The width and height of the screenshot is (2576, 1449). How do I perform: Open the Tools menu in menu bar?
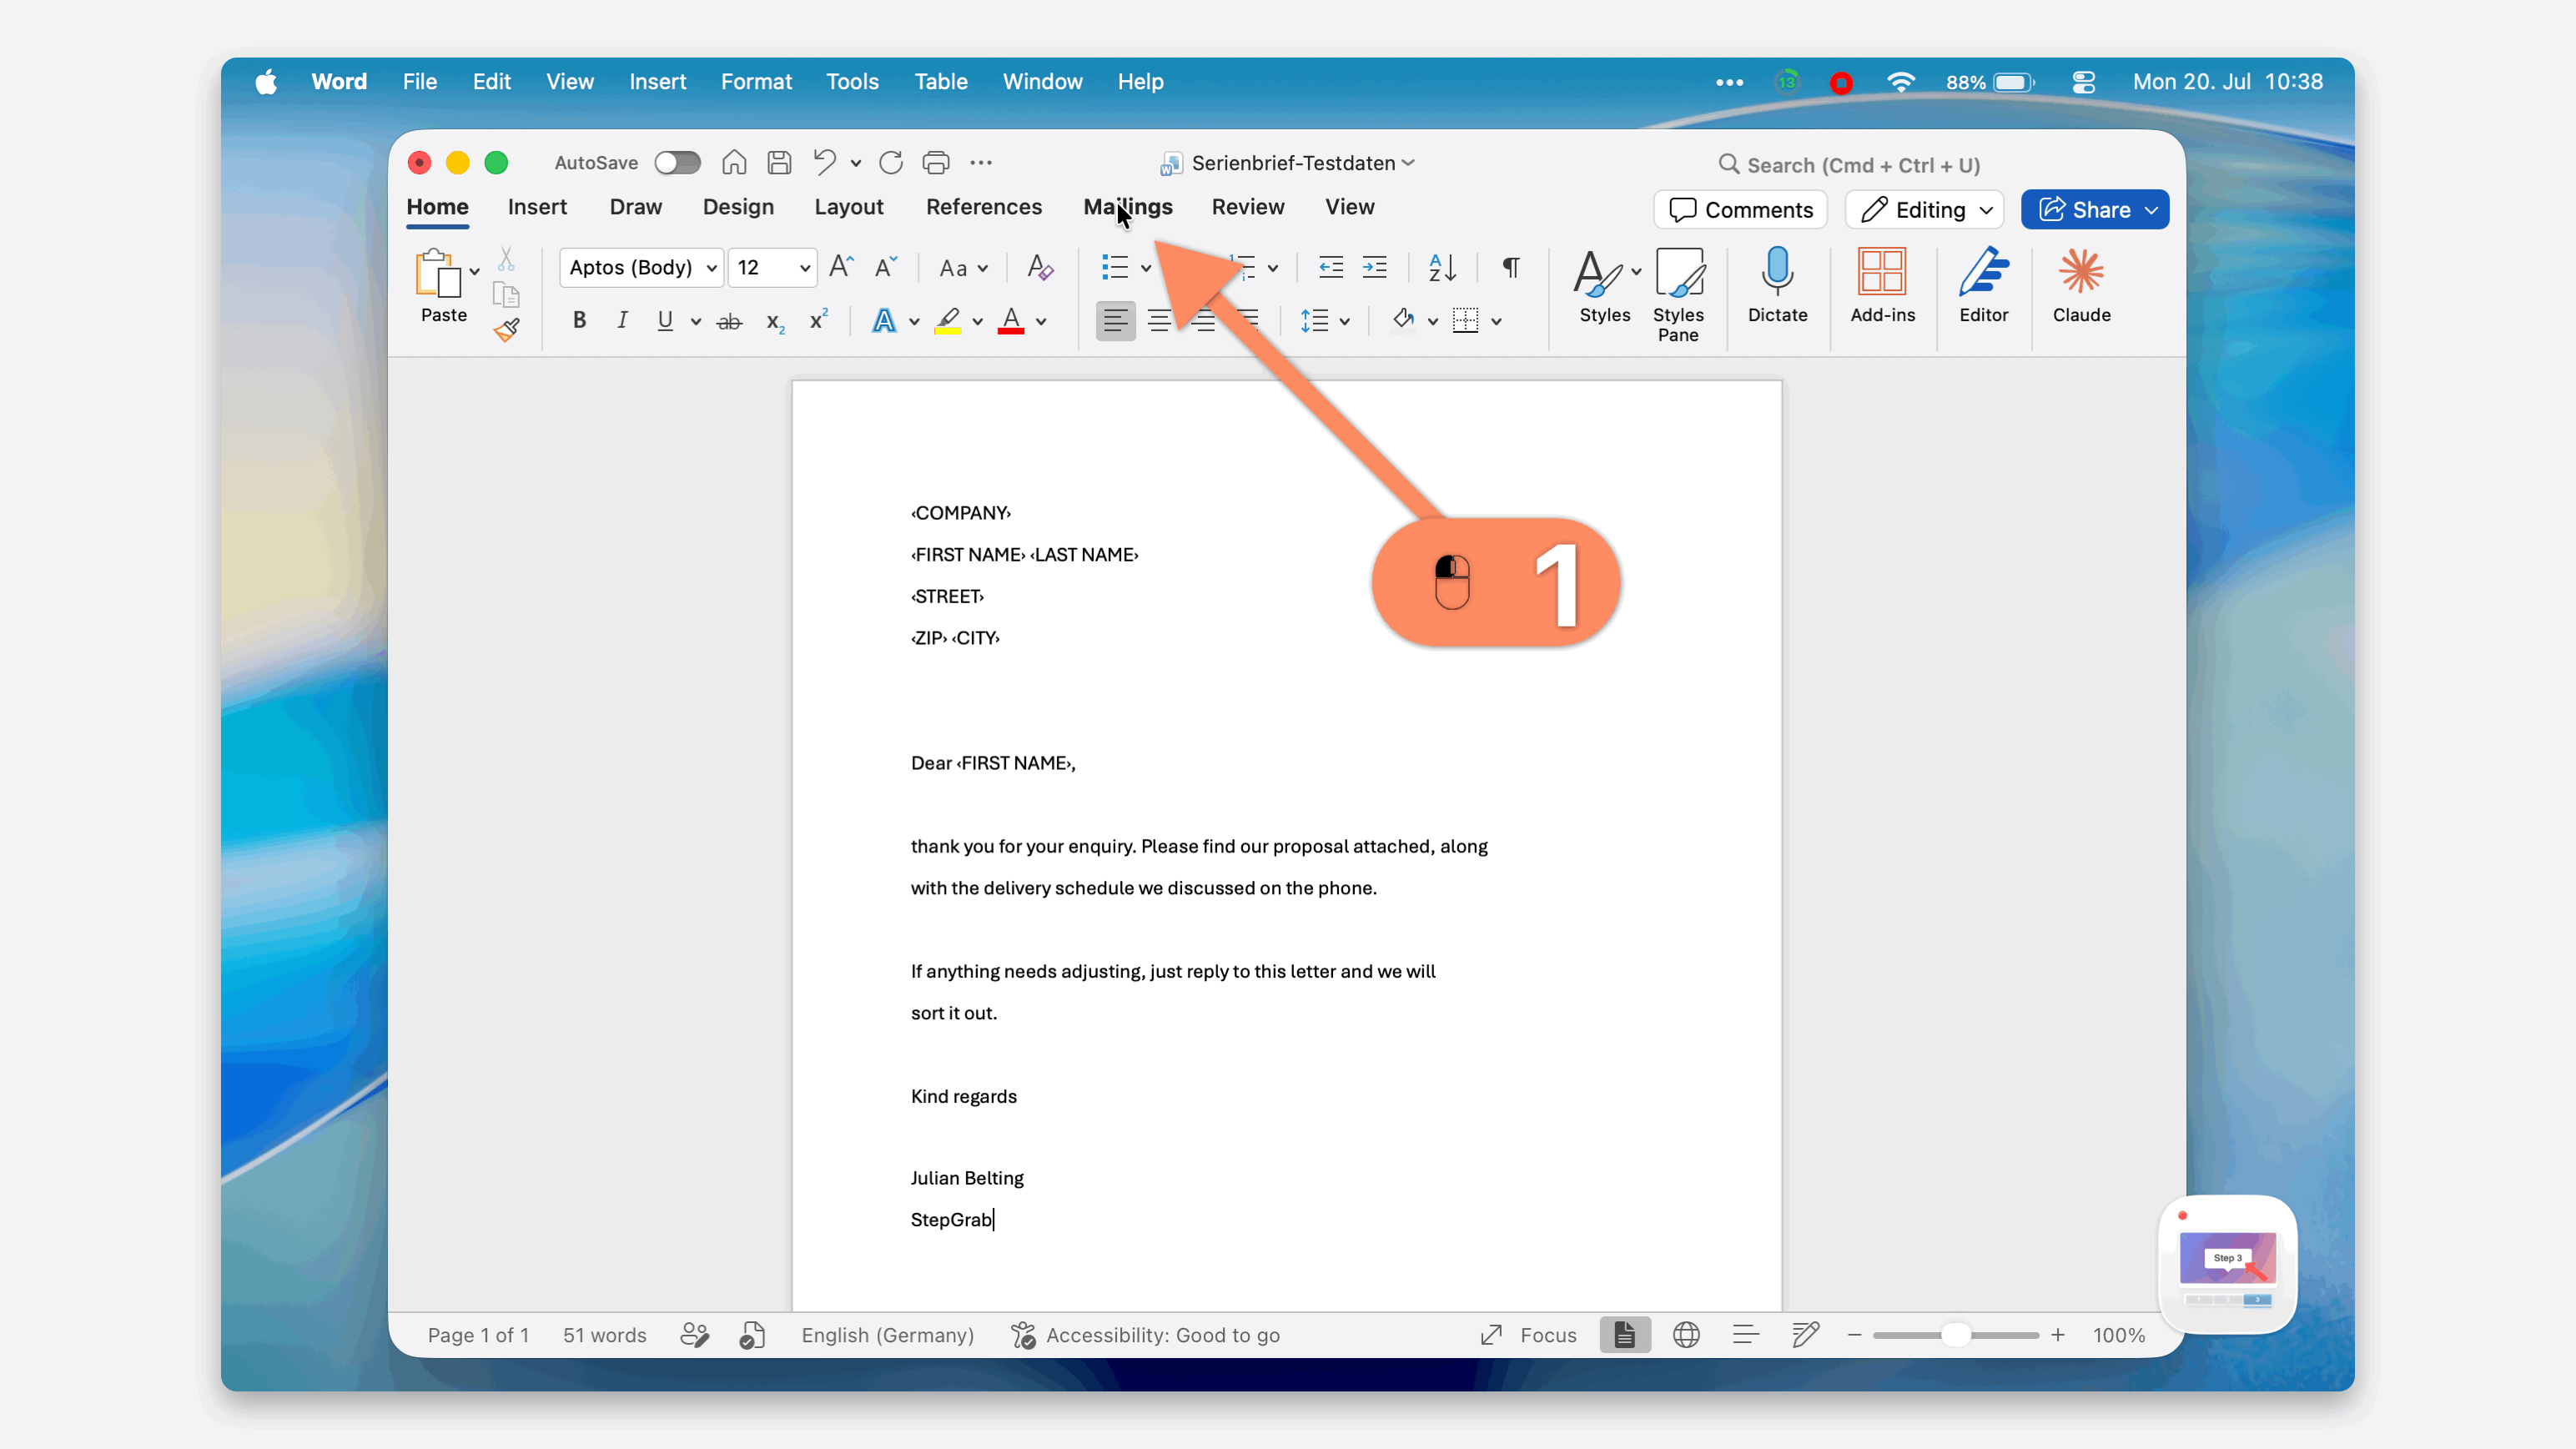852,82
